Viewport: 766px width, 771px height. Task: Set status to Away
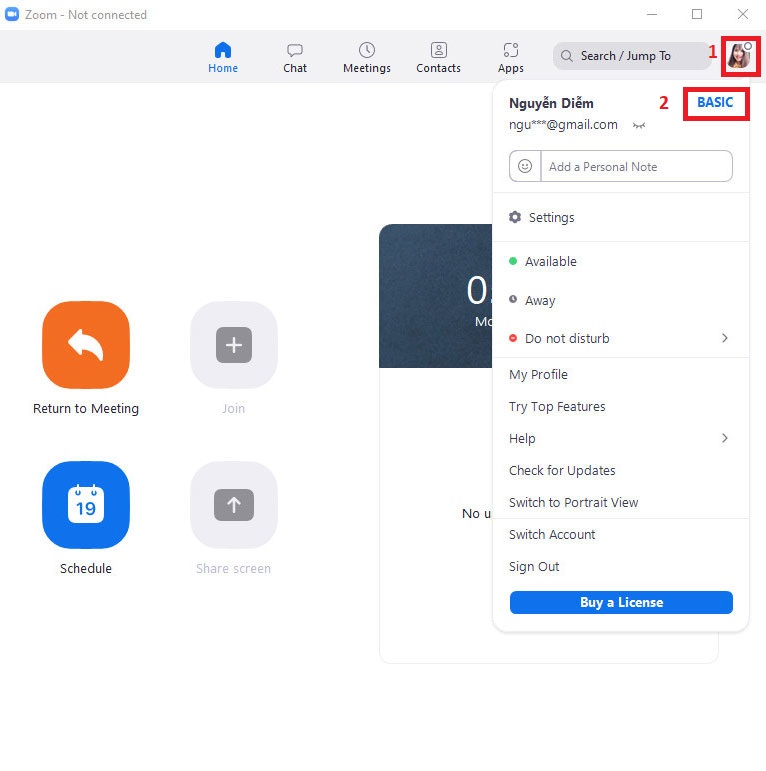pyautogui.click(x=620, y=300)
